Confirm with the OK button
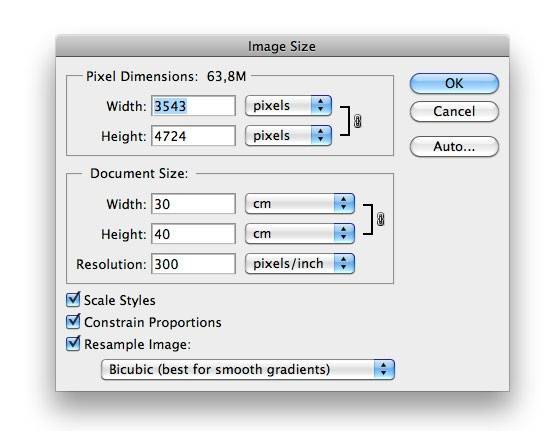Screen dimensions: 558x431 pos(454,83)
